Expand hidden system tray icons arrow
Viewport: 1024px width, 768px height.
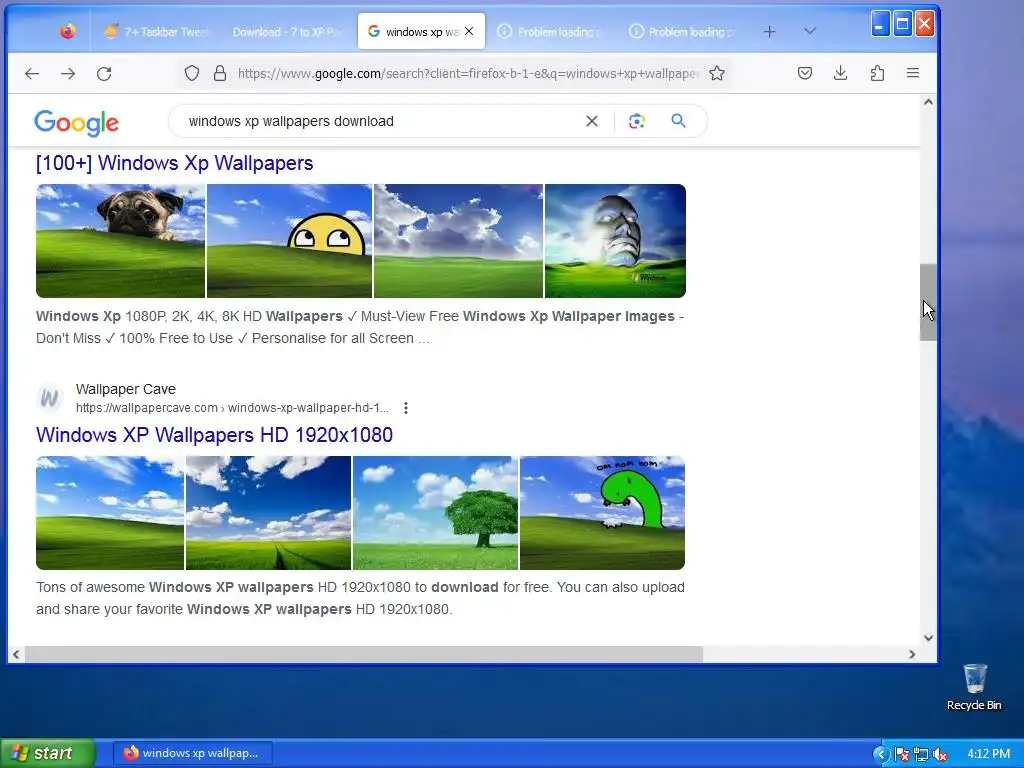coord(881,754)
